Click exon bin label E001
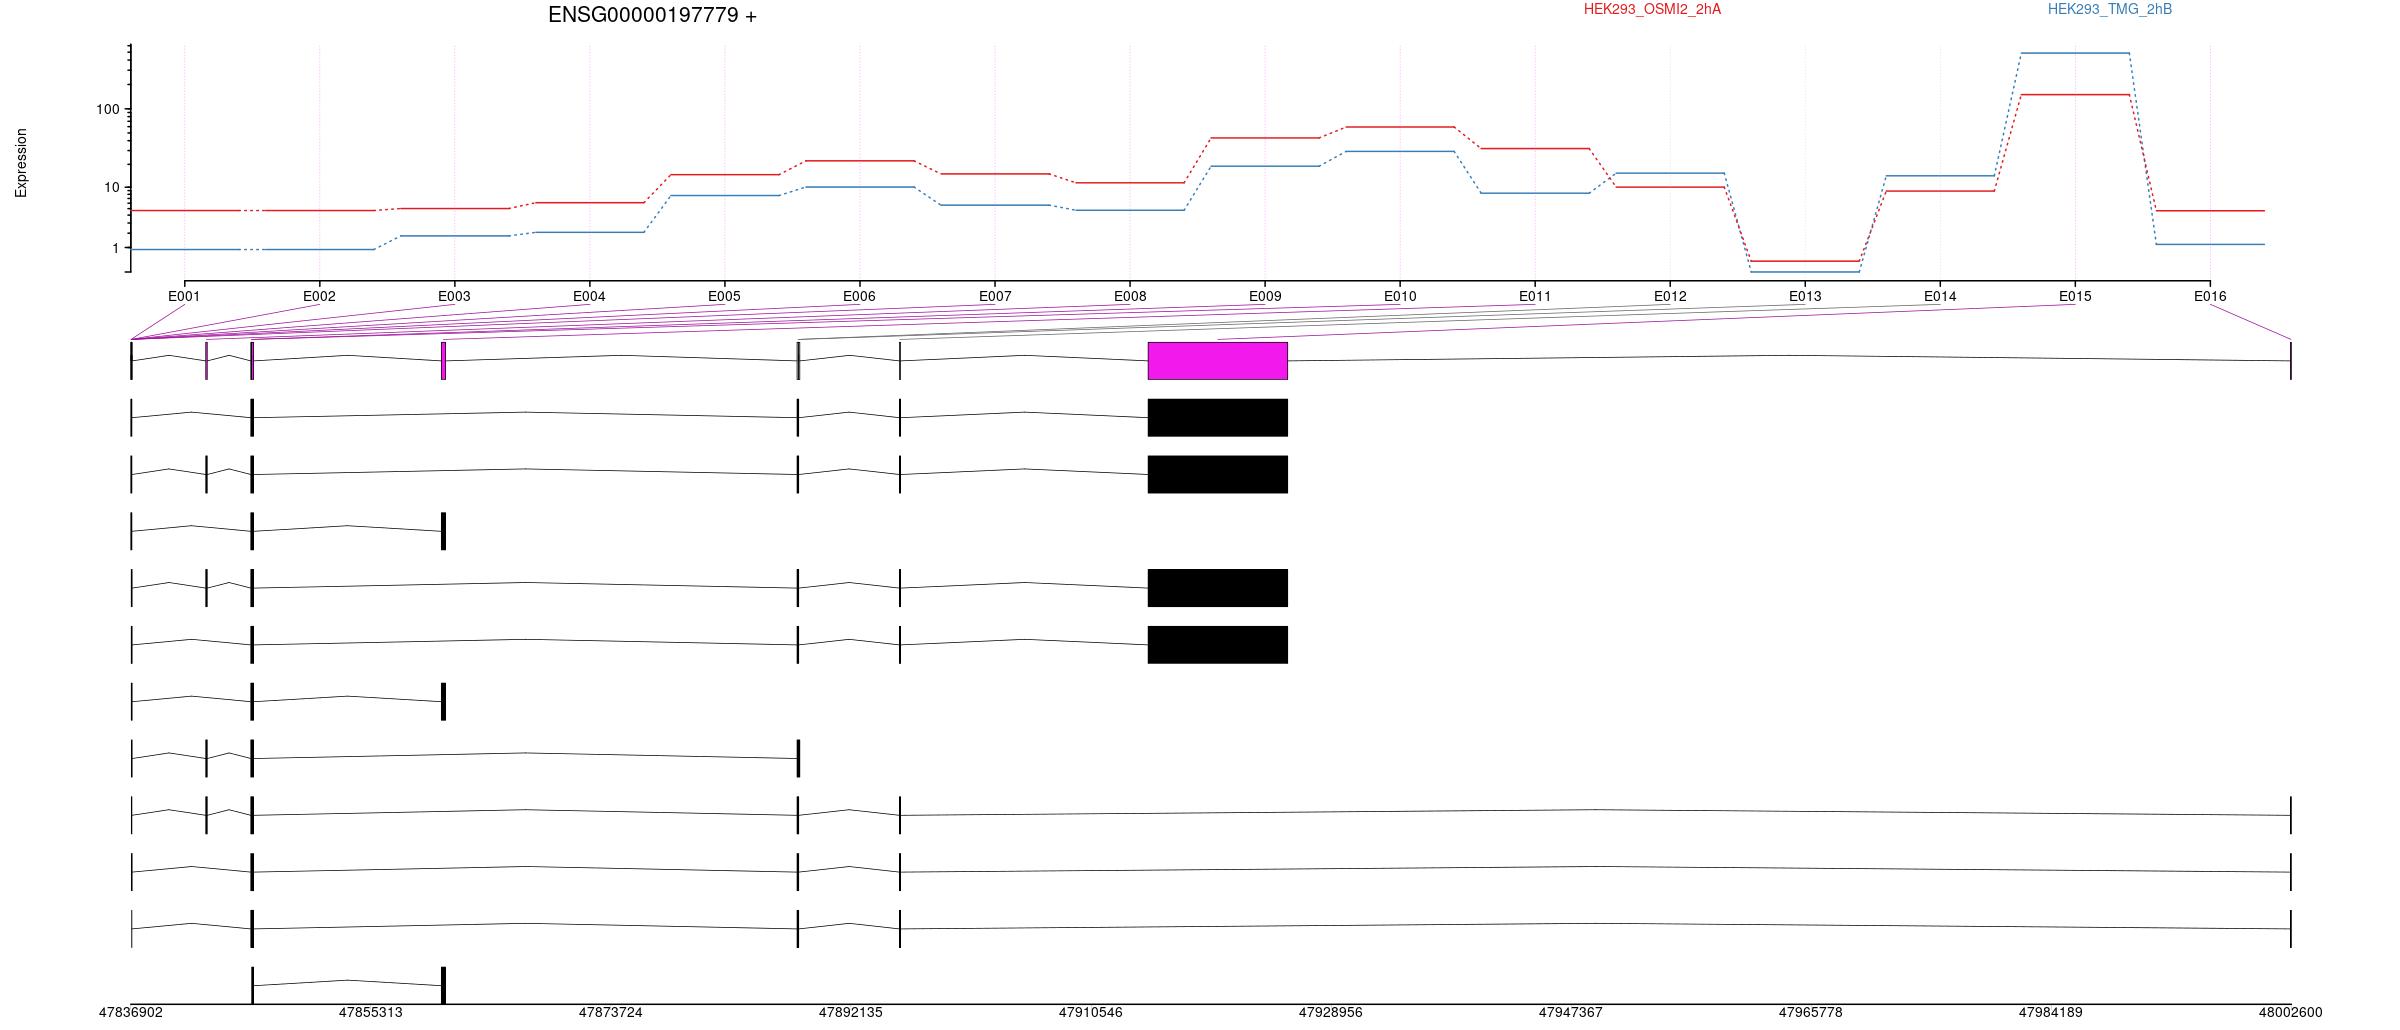Viewport: 2400px width, 1030px height. pos(184,296)
